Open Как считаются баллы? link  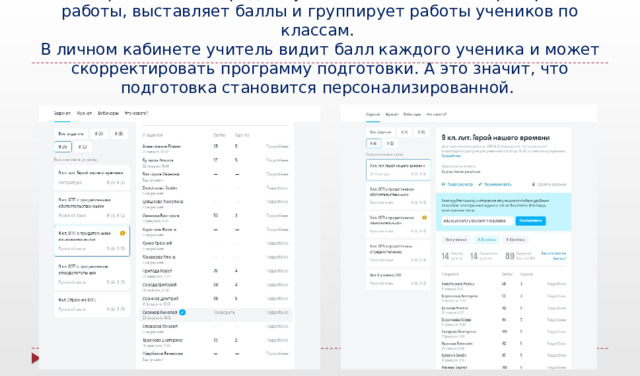coord(553,256)
